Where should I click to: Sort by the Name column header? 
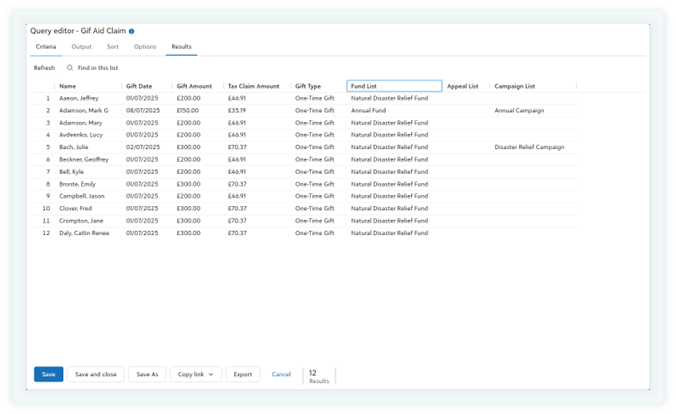point(68,86)
